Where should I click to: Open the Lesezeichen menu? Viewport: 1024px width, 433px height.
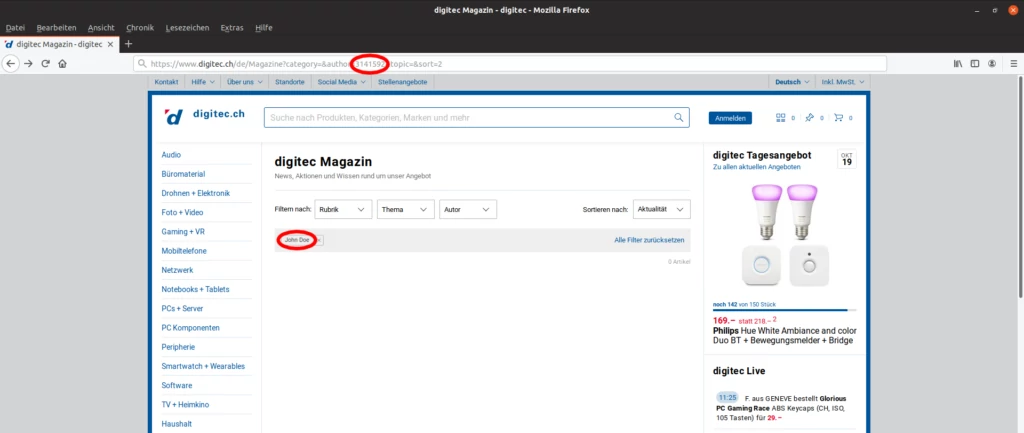pyautogui.click(x=187, y=27)
